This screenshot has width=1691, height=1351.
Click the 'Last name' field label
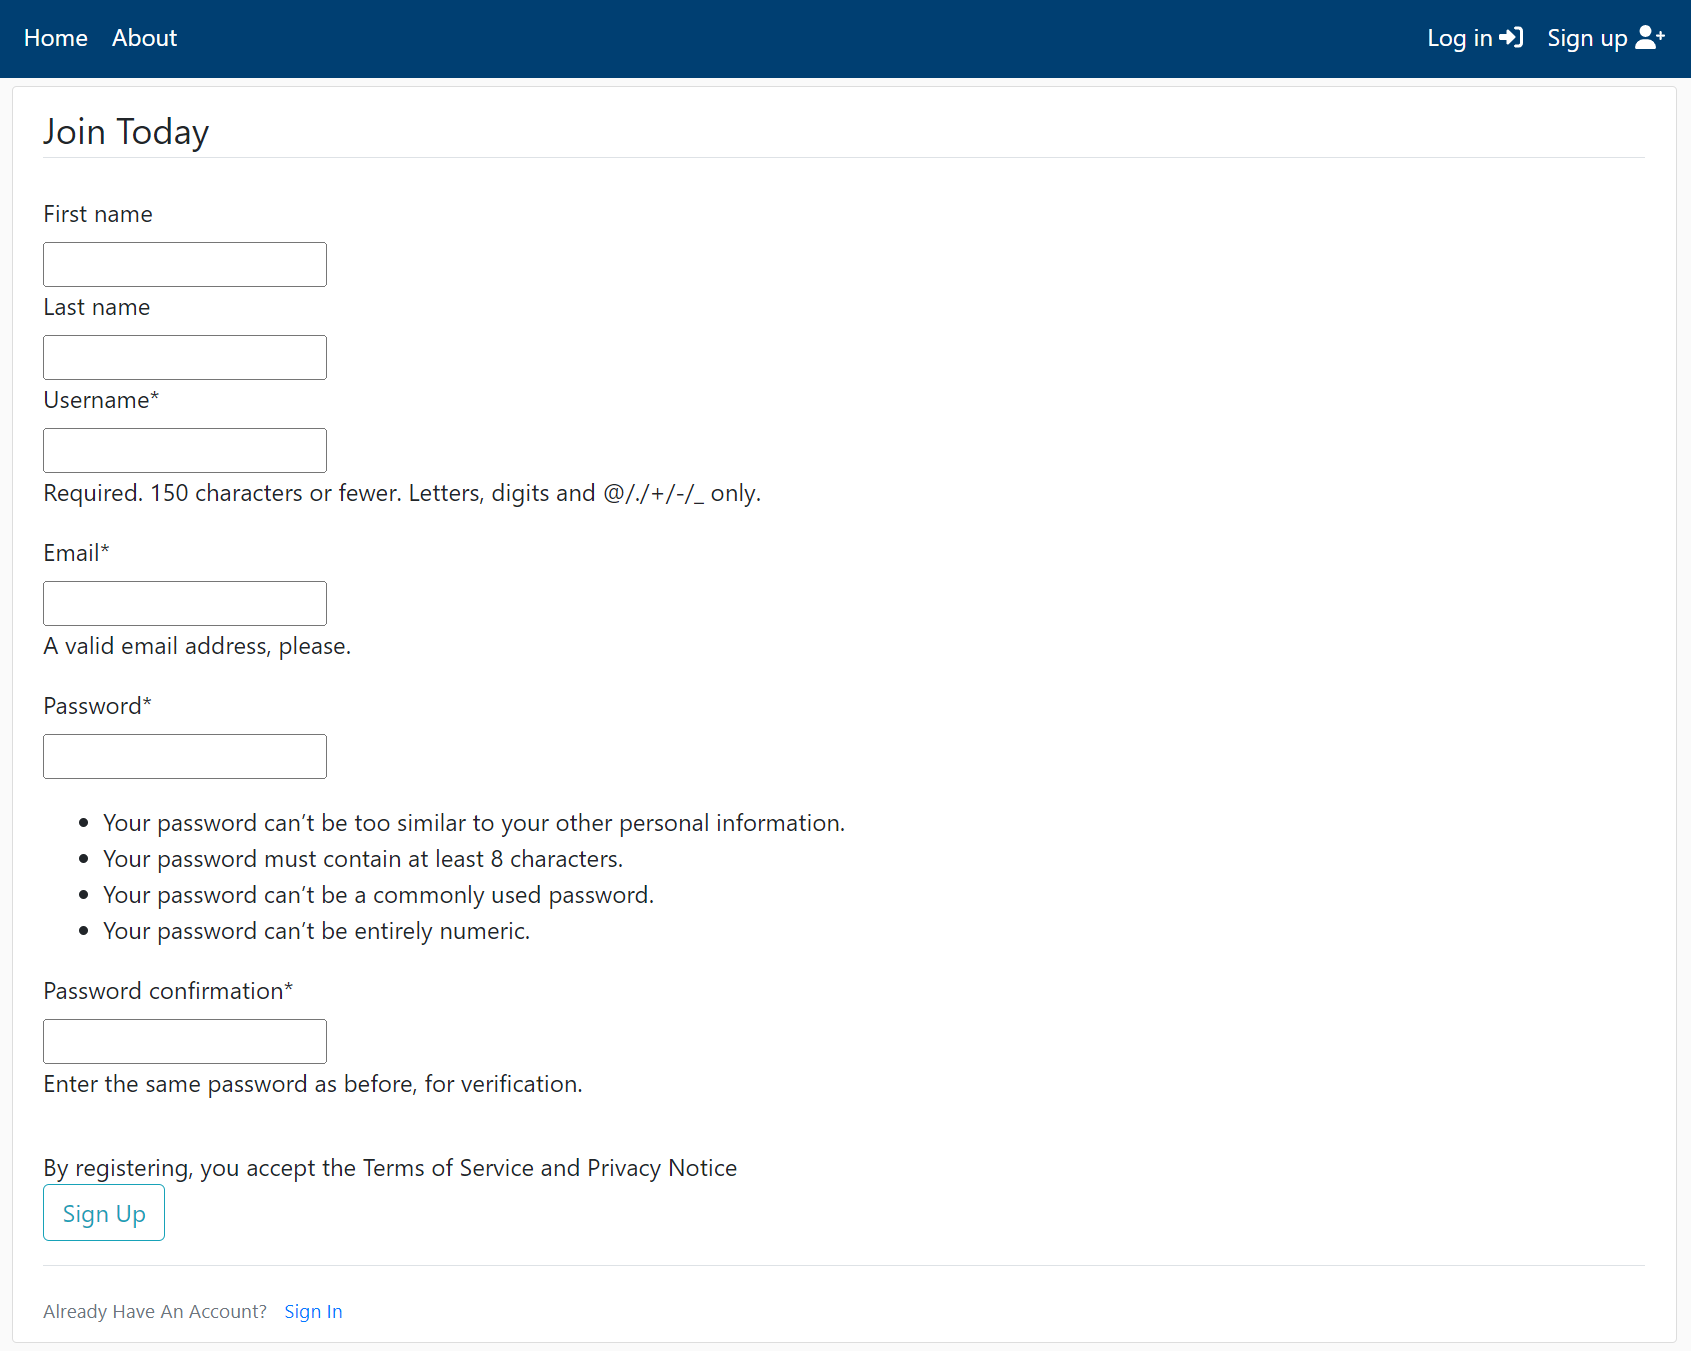click(97, 308)
